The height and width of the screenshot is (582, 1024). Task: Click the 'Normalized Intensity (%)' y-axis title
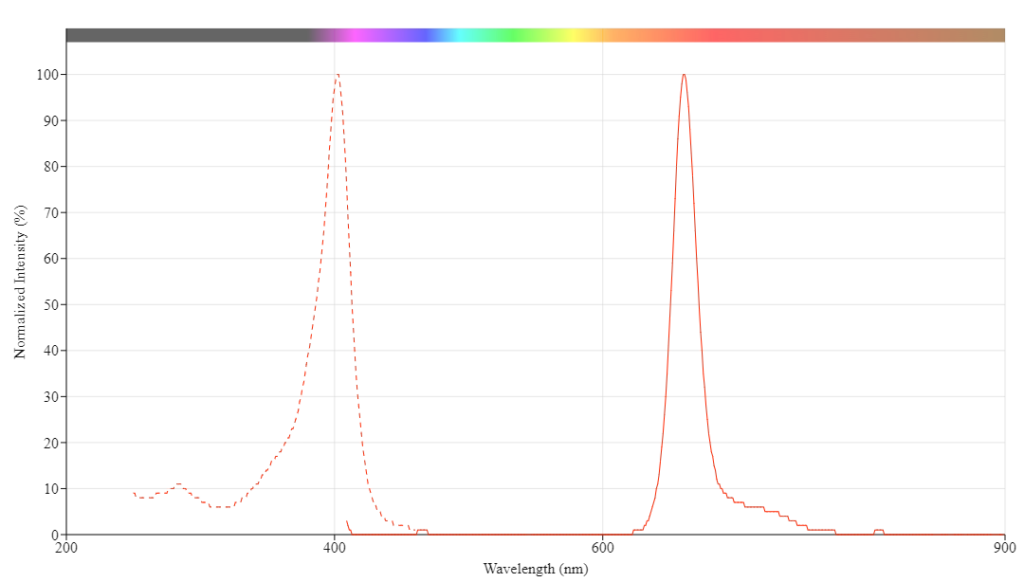click(20, 282)
